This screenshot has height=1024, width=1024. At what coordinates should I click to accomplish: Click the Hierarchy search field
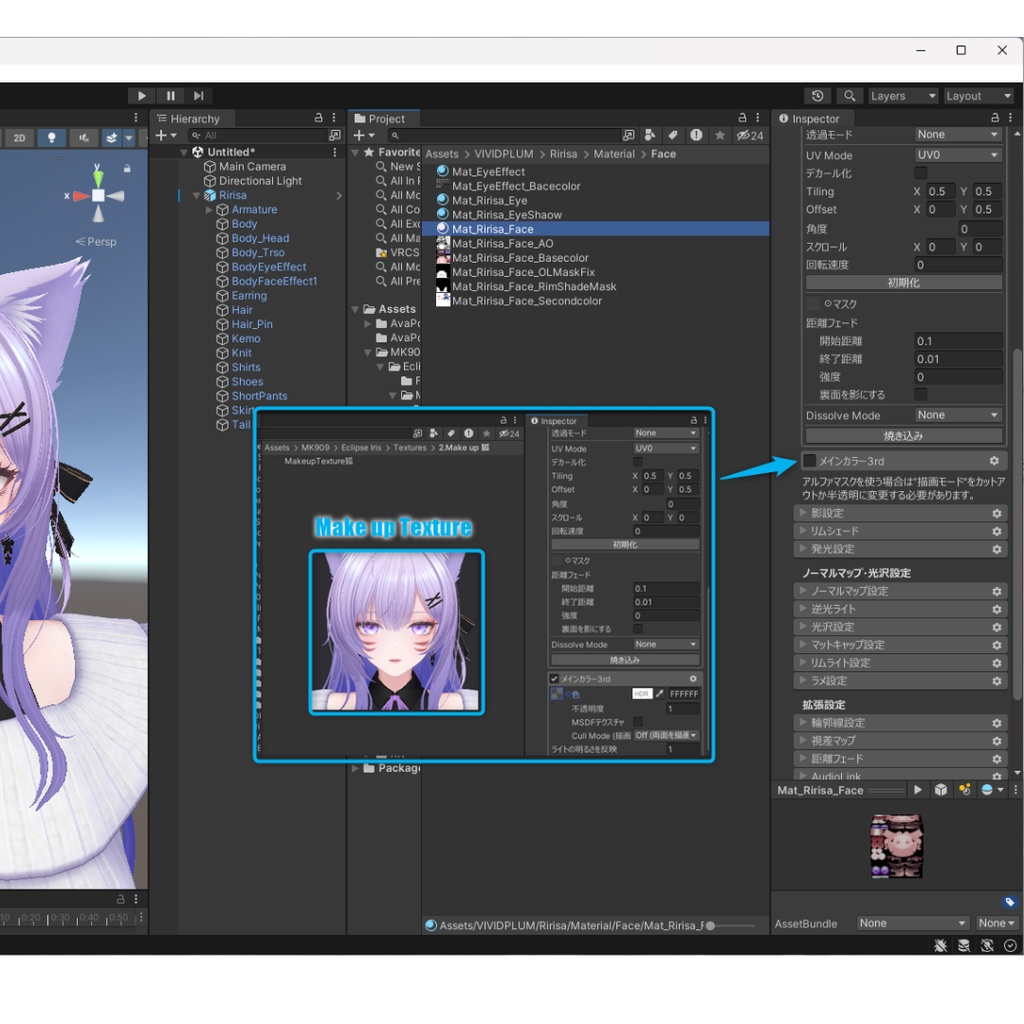258,135
